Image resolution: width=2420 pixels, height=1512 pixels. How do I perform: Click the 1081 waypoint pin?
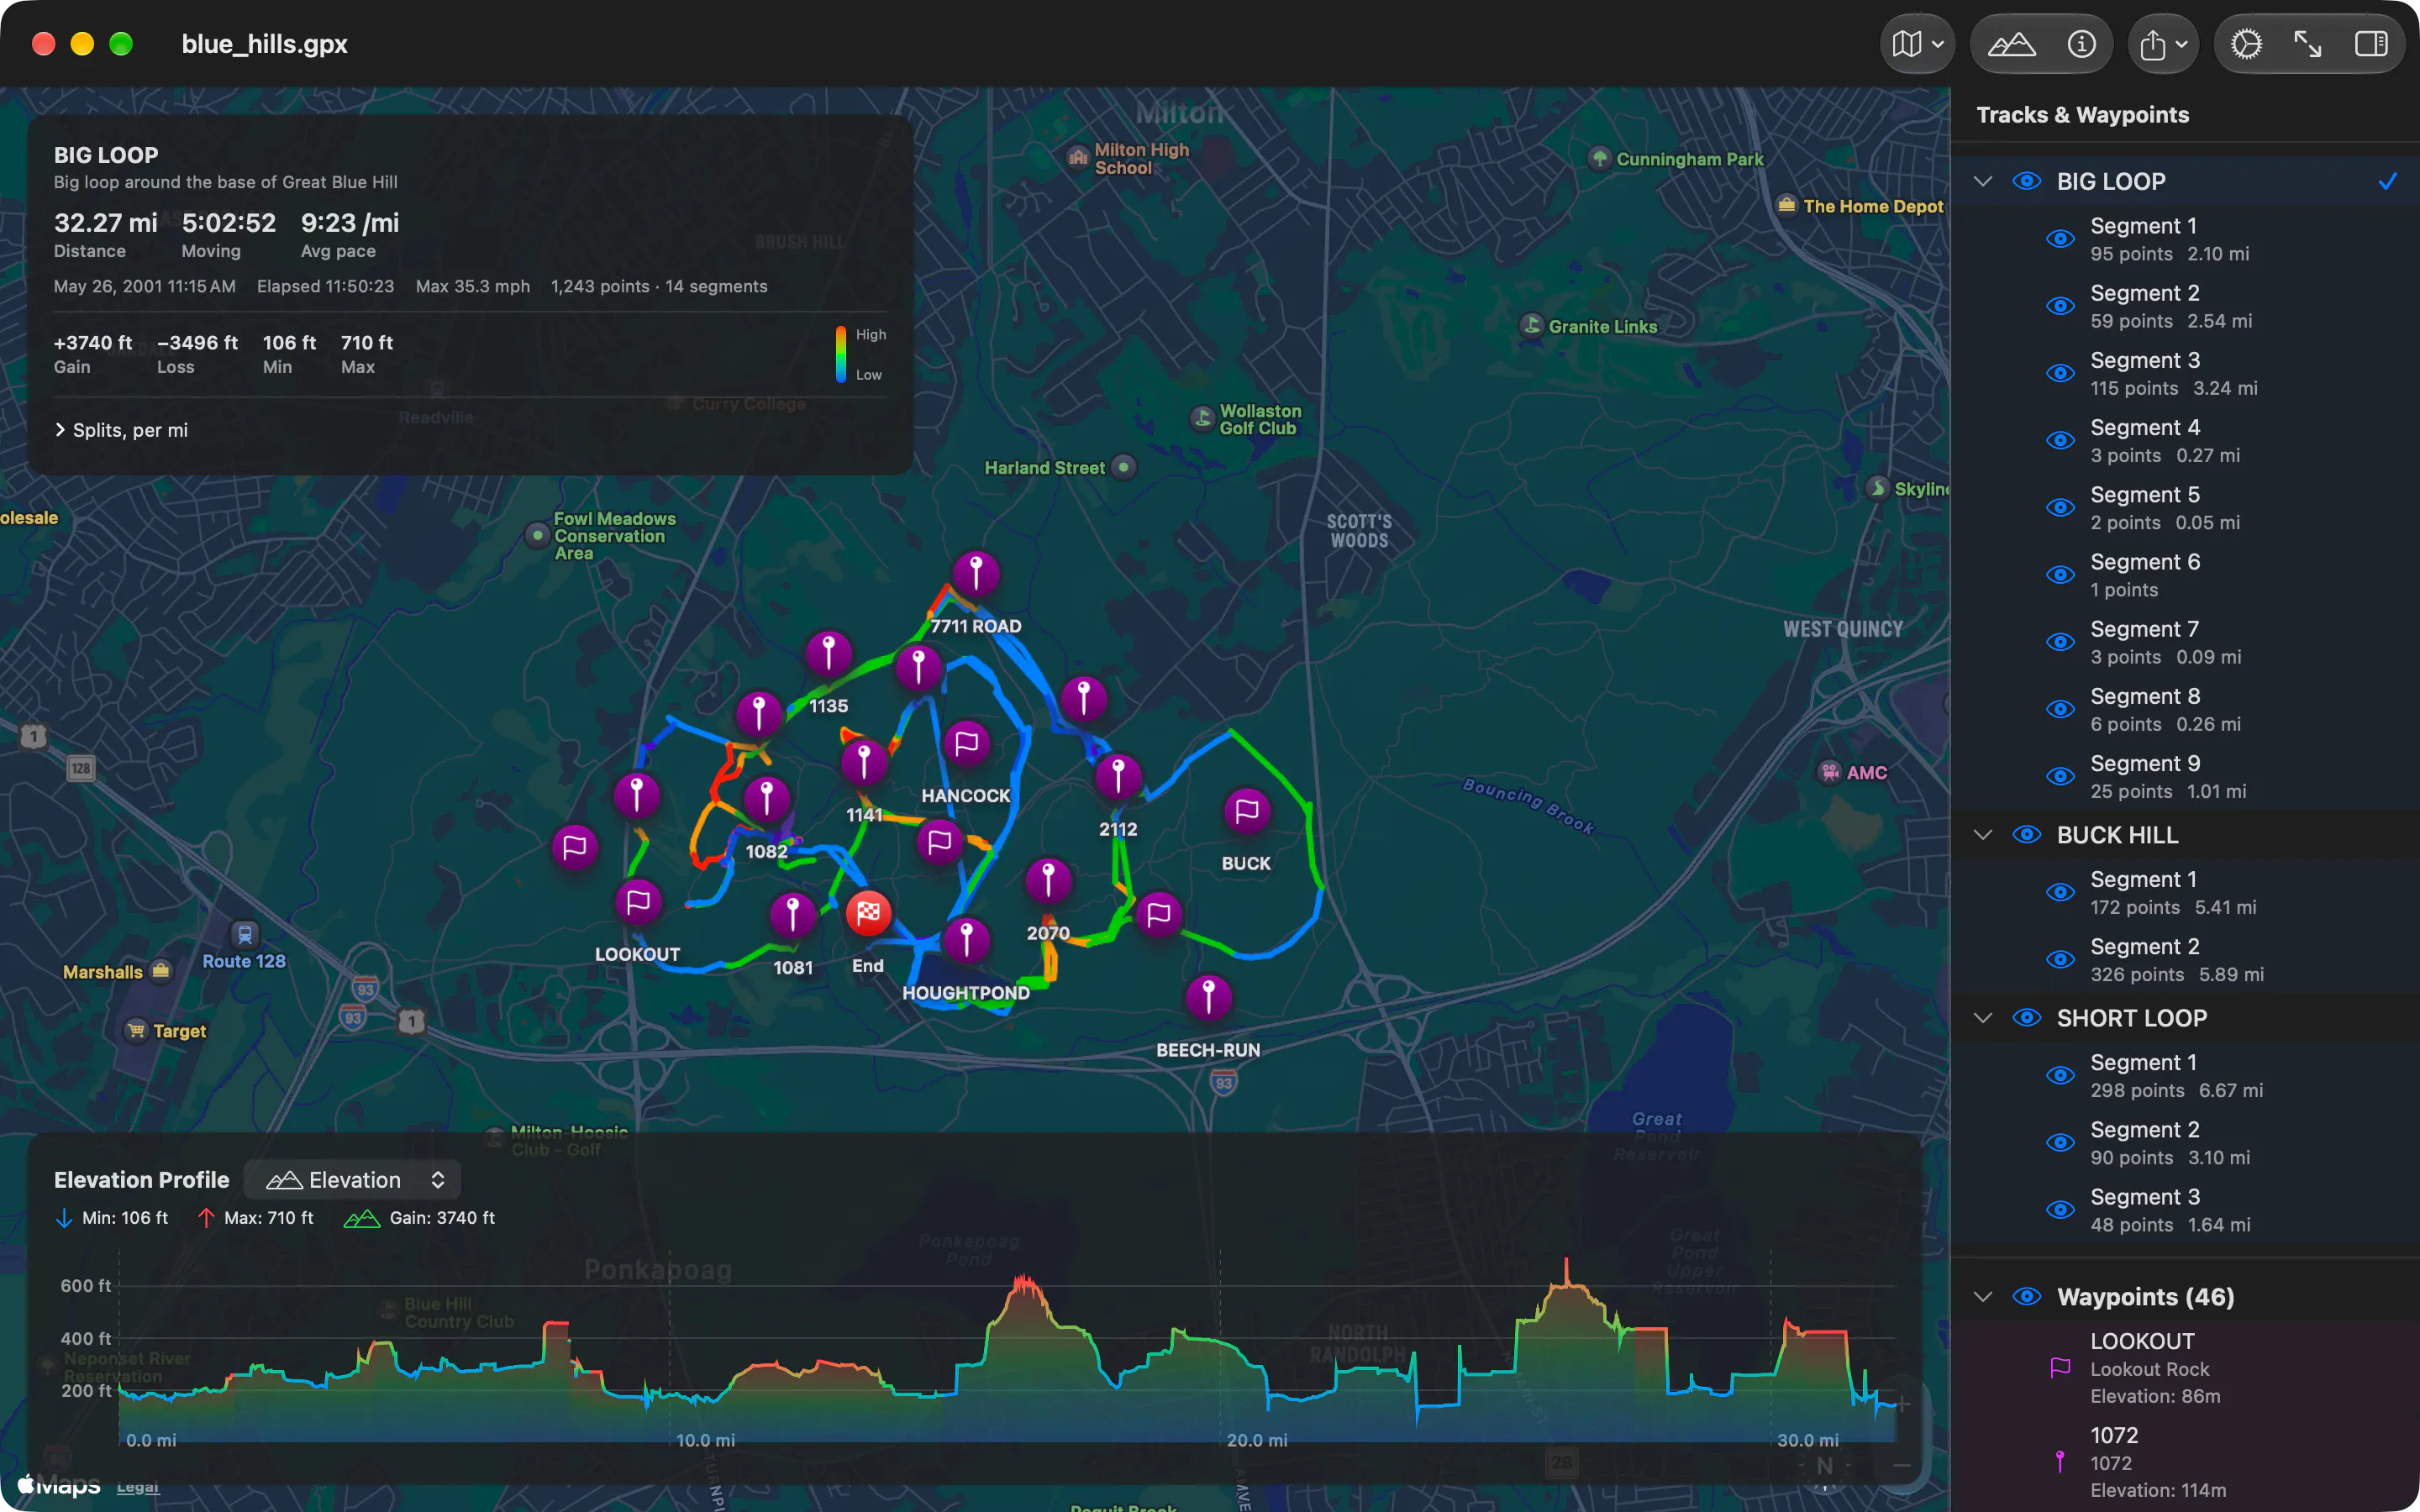pos(793,915)
